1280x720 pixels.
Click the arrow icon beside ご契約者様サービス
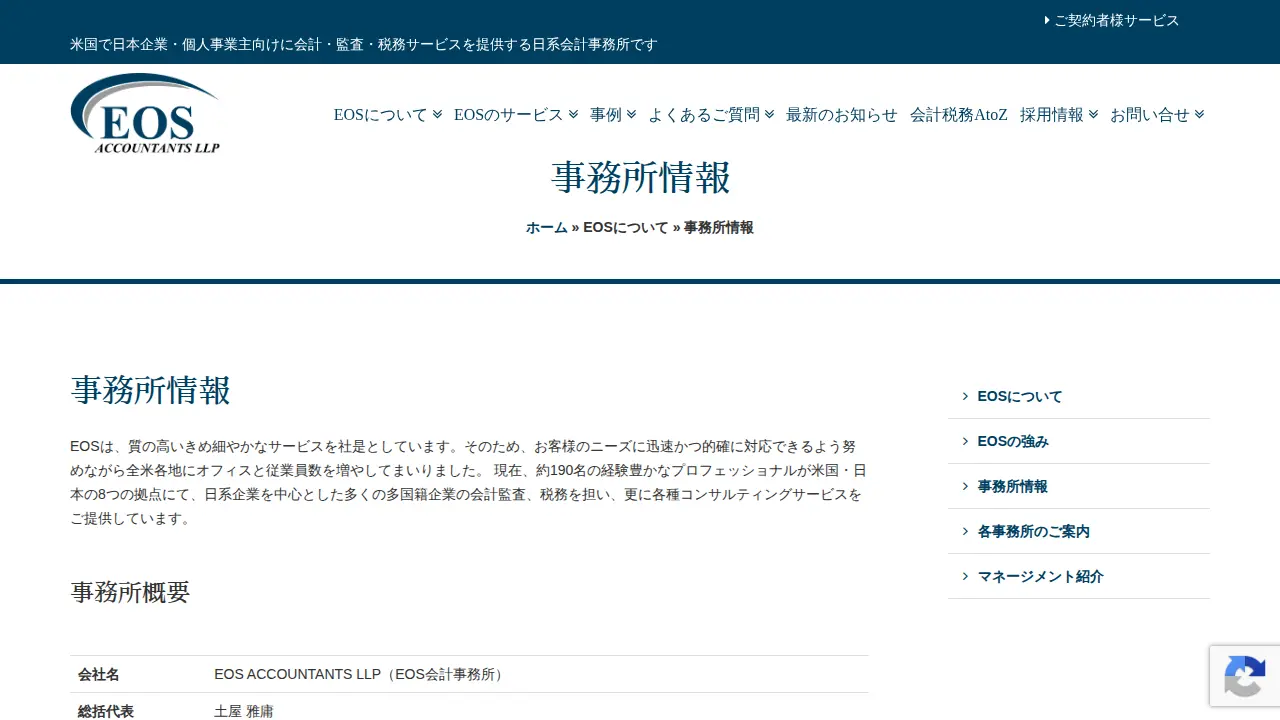pyautogui.click(x=1047, y=20)
